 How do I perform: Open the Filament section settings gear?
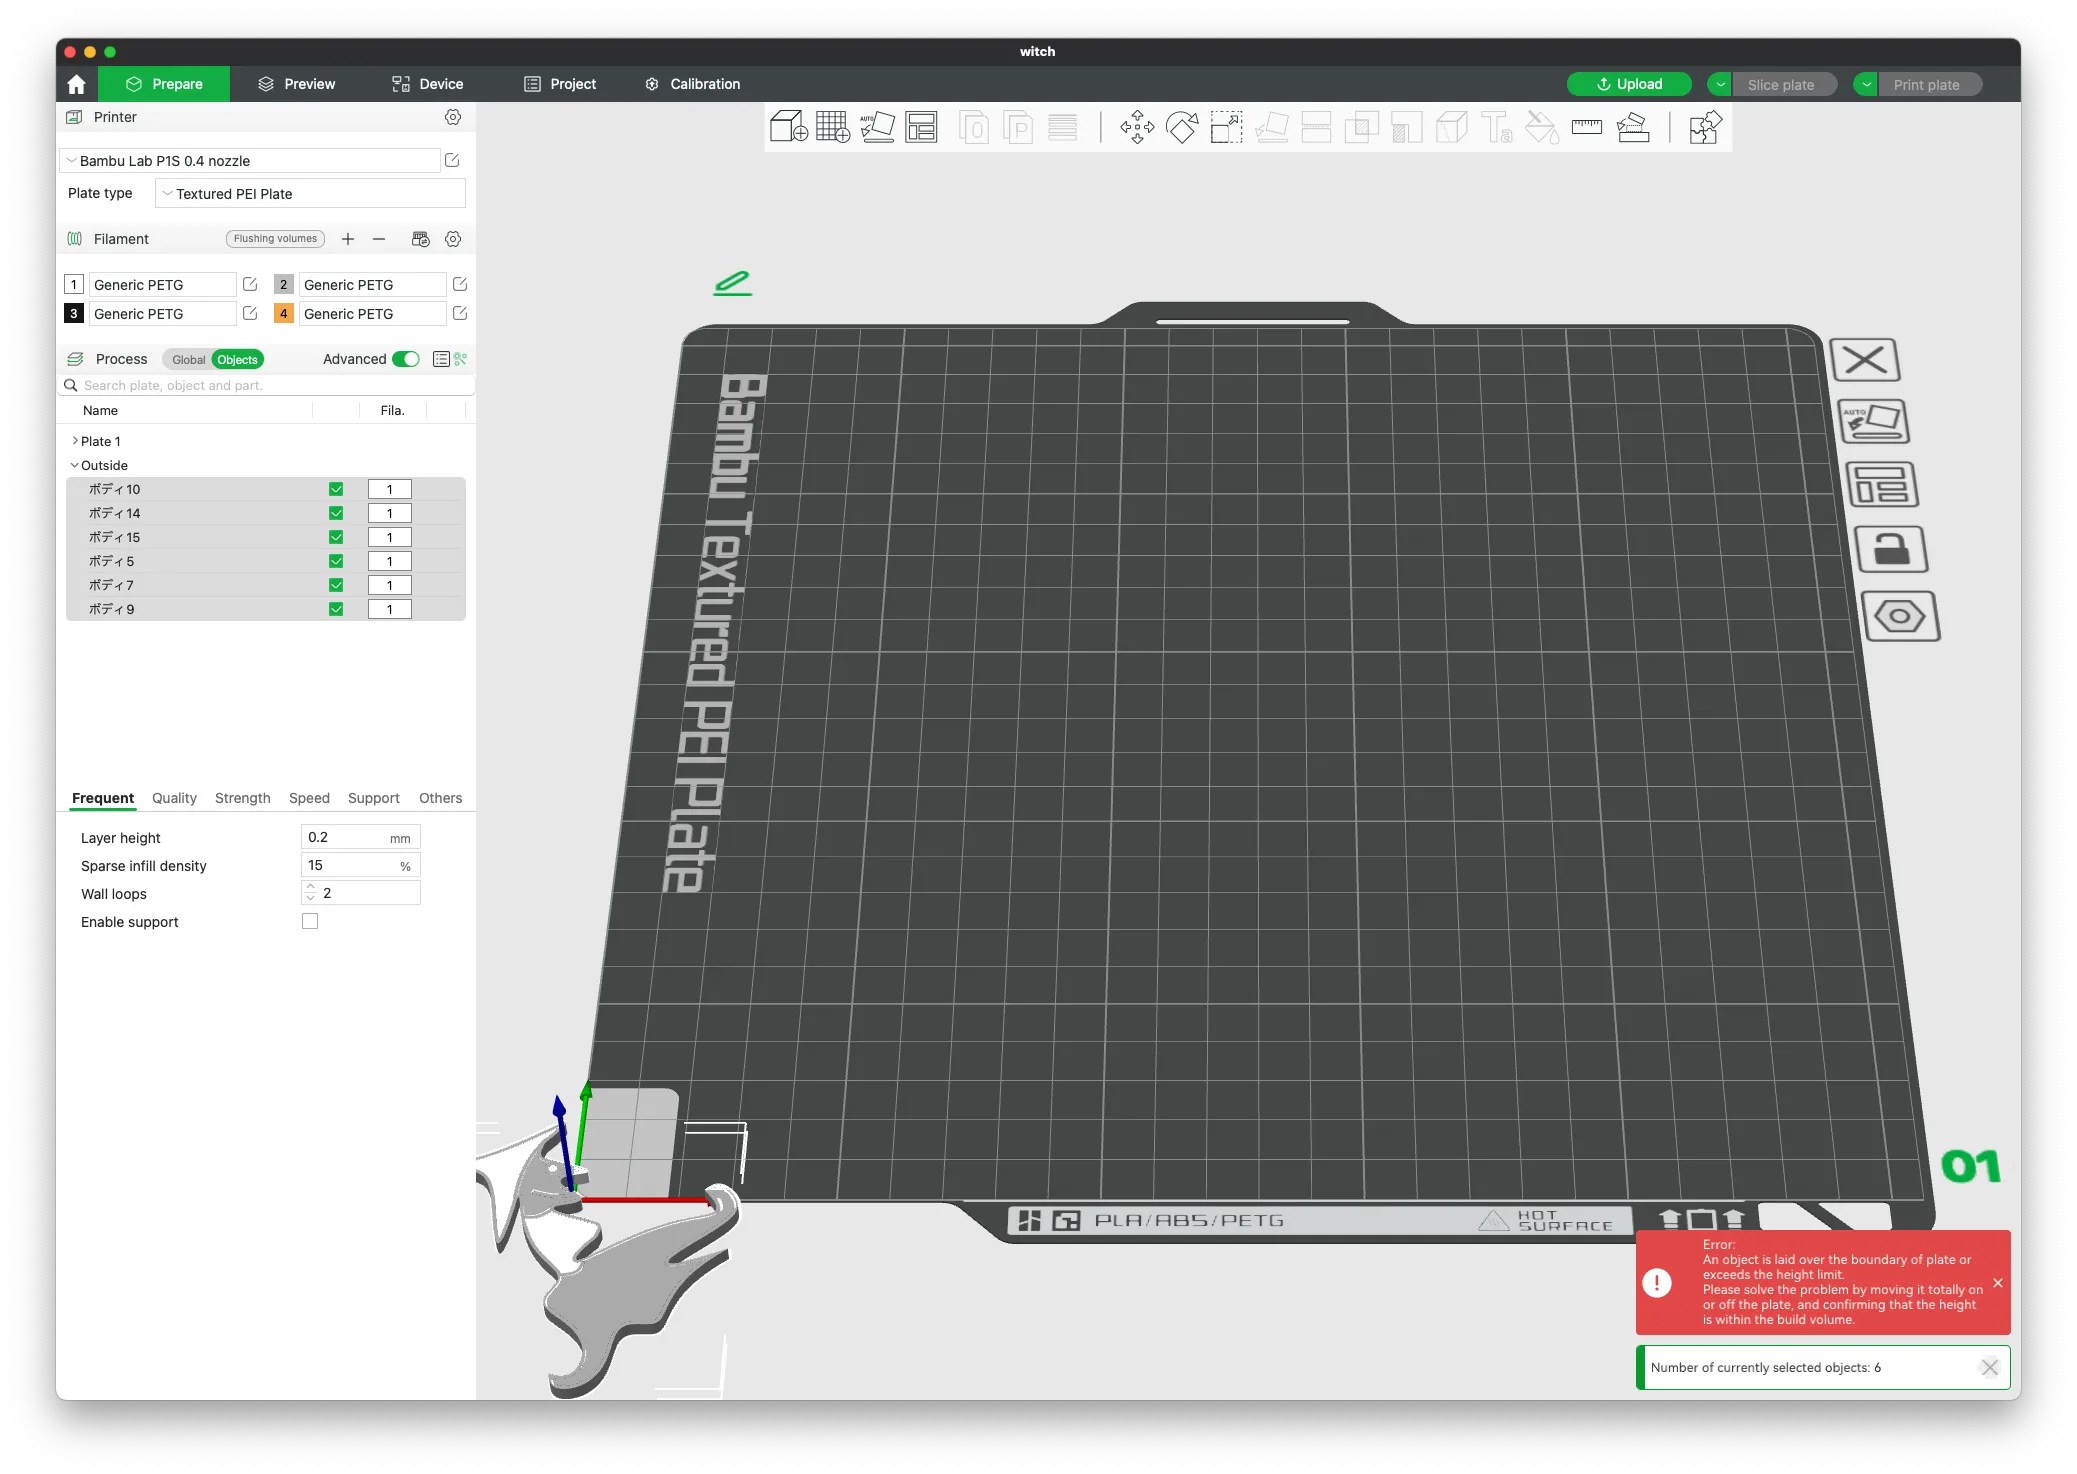453,239
